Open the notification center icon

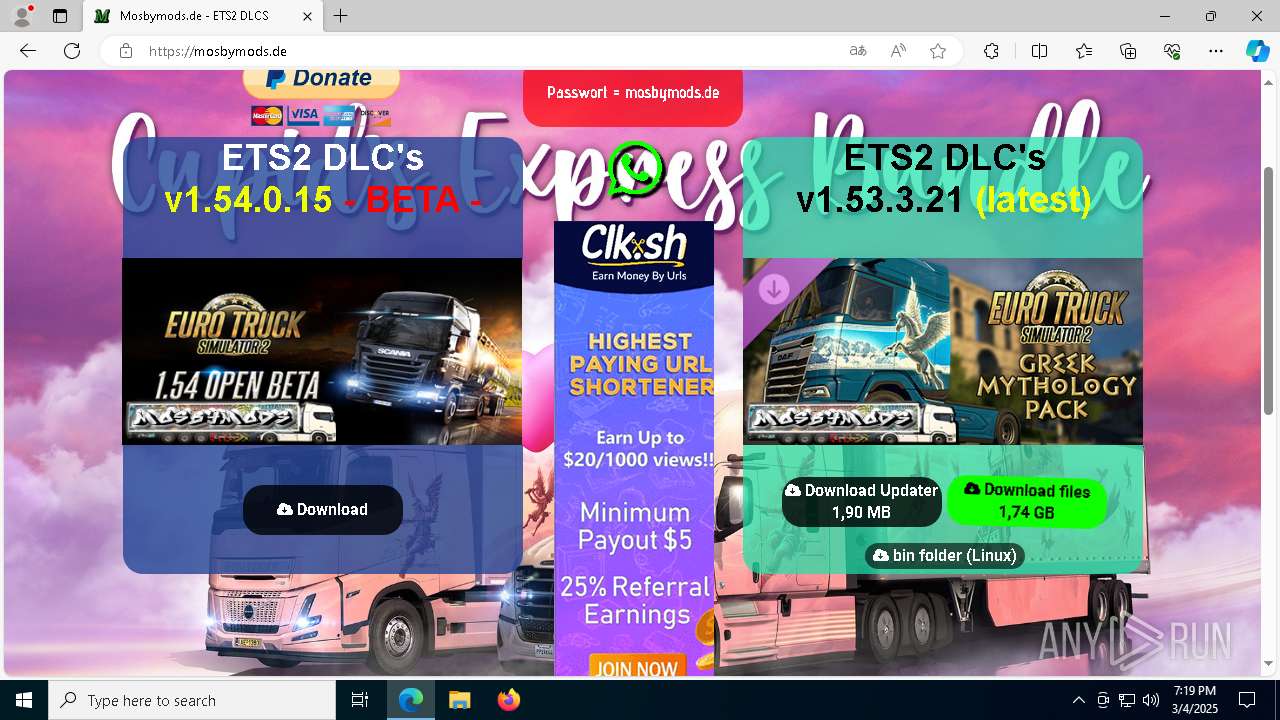point(1247,700)
